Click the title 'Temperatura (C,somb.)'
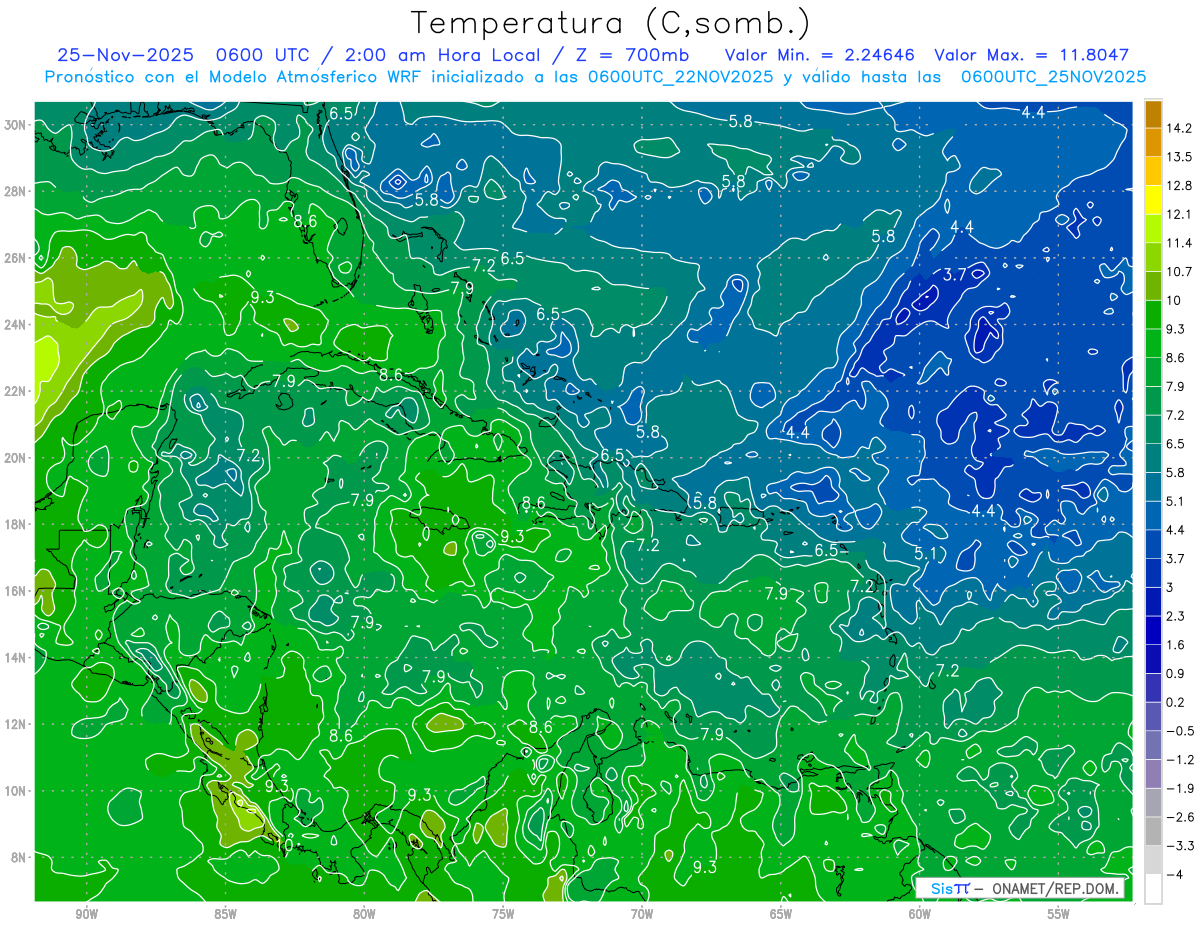The image size is (1200, 927). click(611, 22)
